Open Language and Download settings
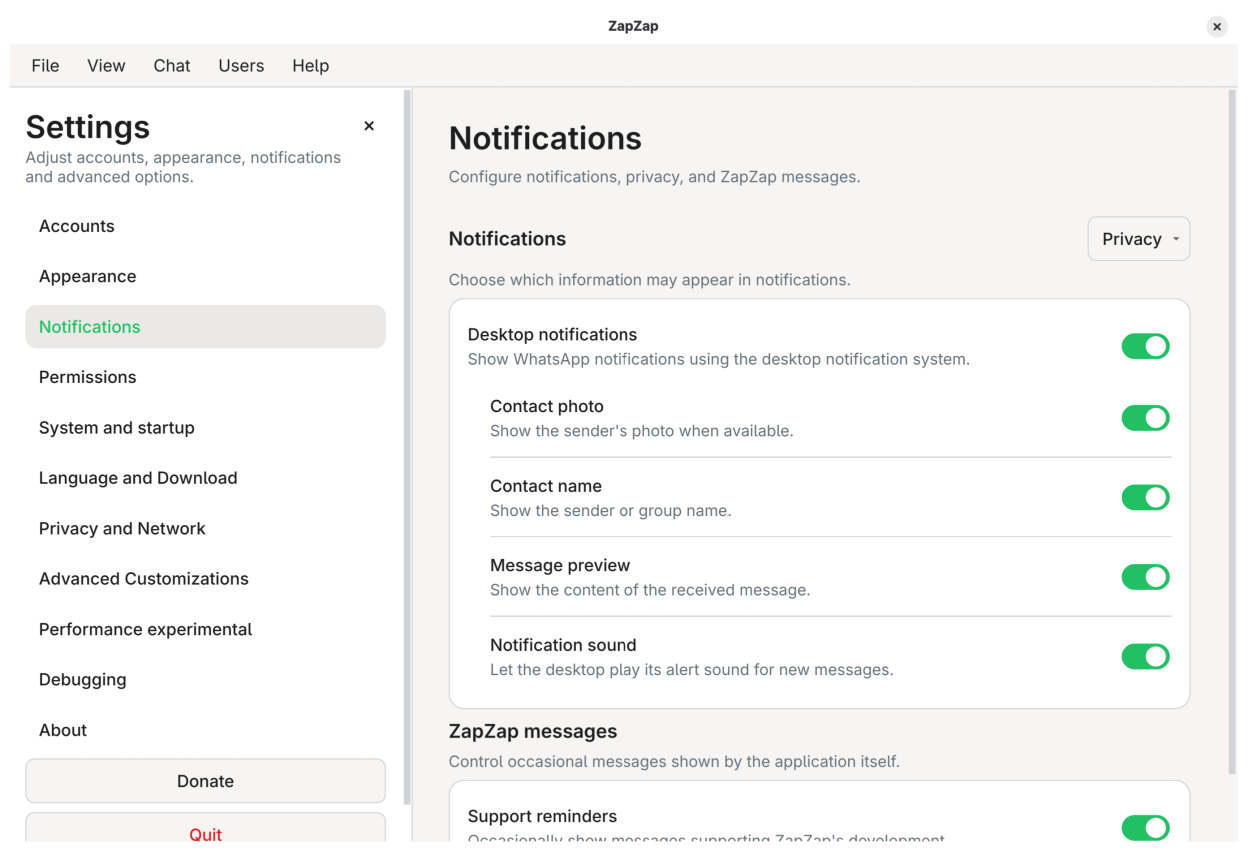 click(x=205, y=478)
